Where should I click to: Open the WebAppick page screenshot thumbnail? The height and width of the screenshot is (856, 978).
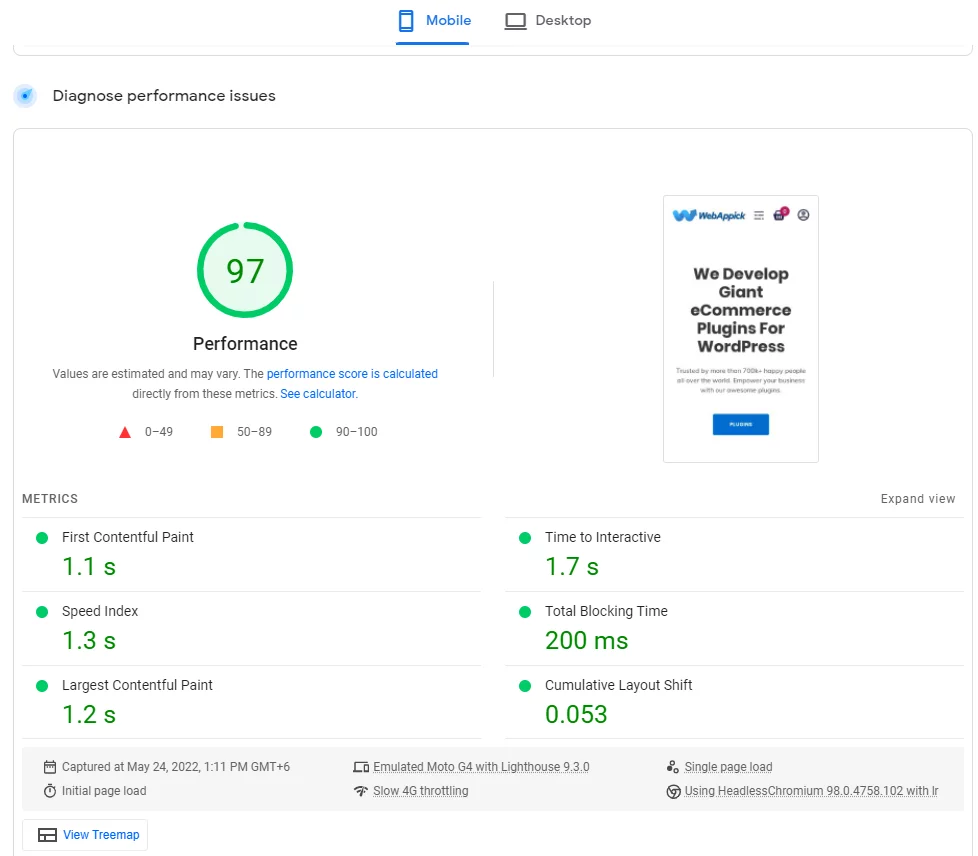[x=741, y=329]
